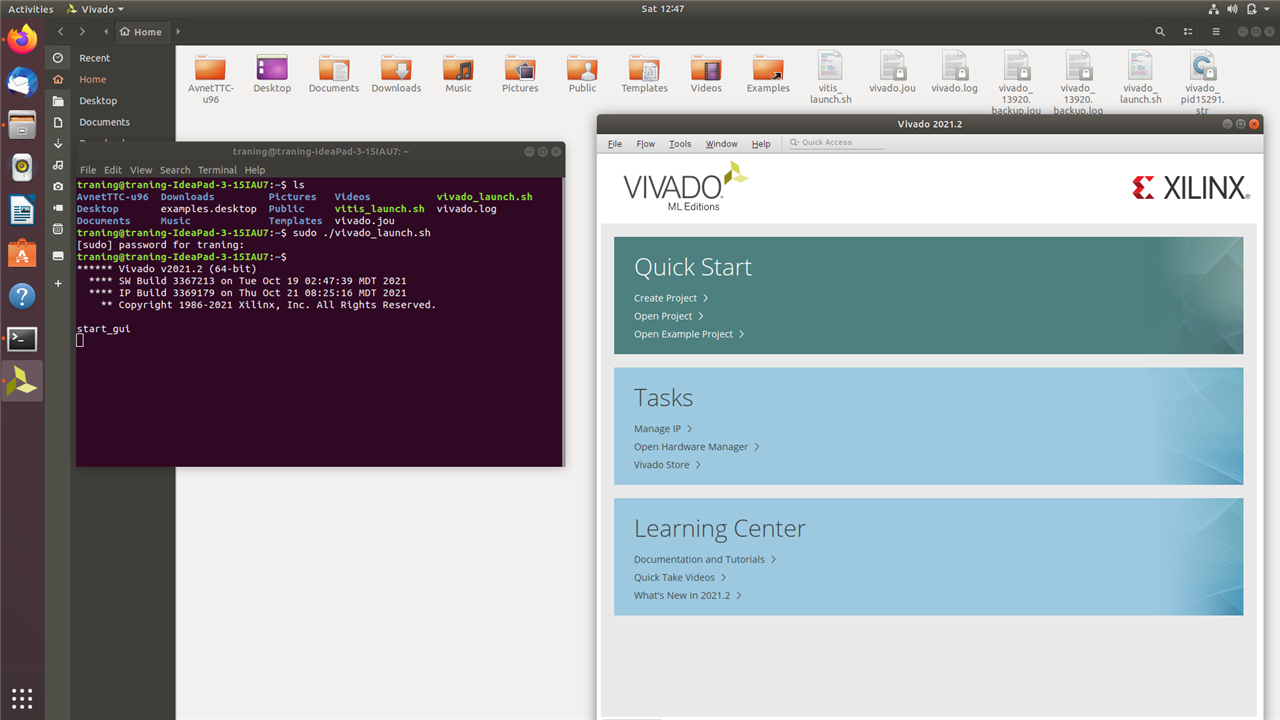Open the Terminal File menu
1280x720 pixels.
click(88, 170)
